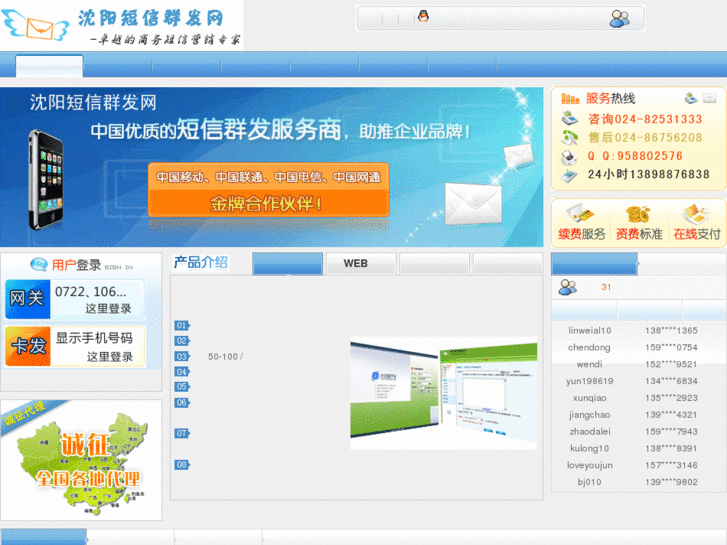Click the green telephone icon beside 售后

point(569,137)
